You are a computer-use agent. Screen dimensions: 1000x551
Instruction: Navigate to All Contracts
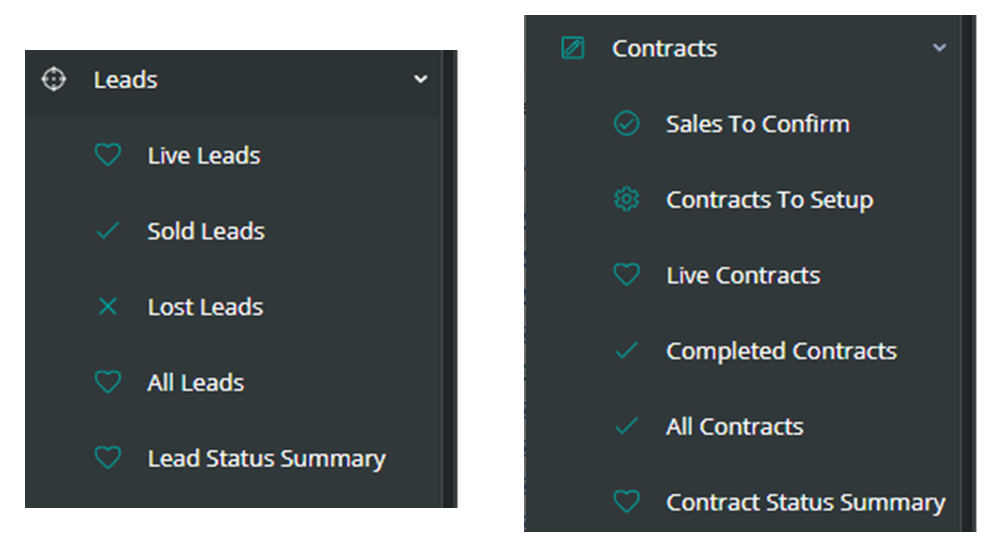pos(735,427)
